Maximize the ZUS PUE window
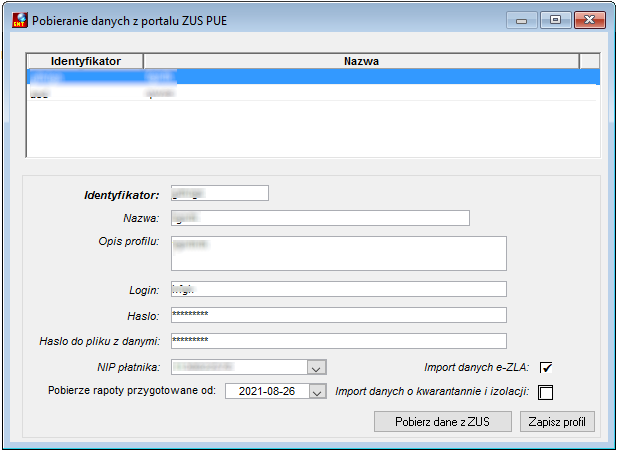Screen dimensions: 617x451 coord(555,20)
